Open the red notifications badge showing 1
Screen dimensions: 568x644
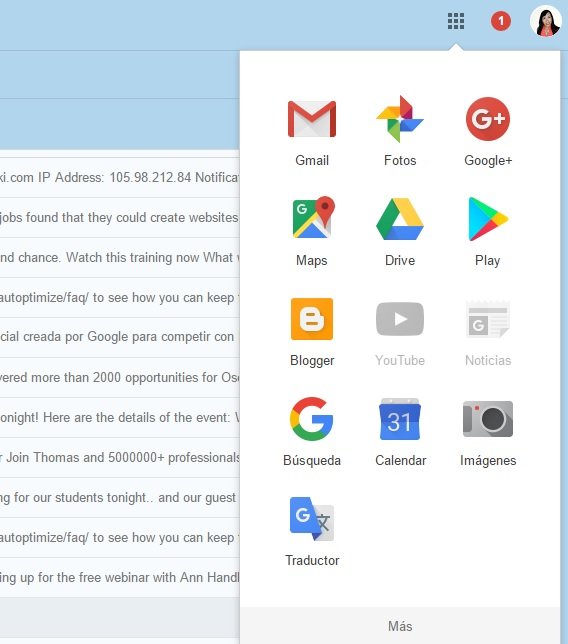[x=501, y=21]
